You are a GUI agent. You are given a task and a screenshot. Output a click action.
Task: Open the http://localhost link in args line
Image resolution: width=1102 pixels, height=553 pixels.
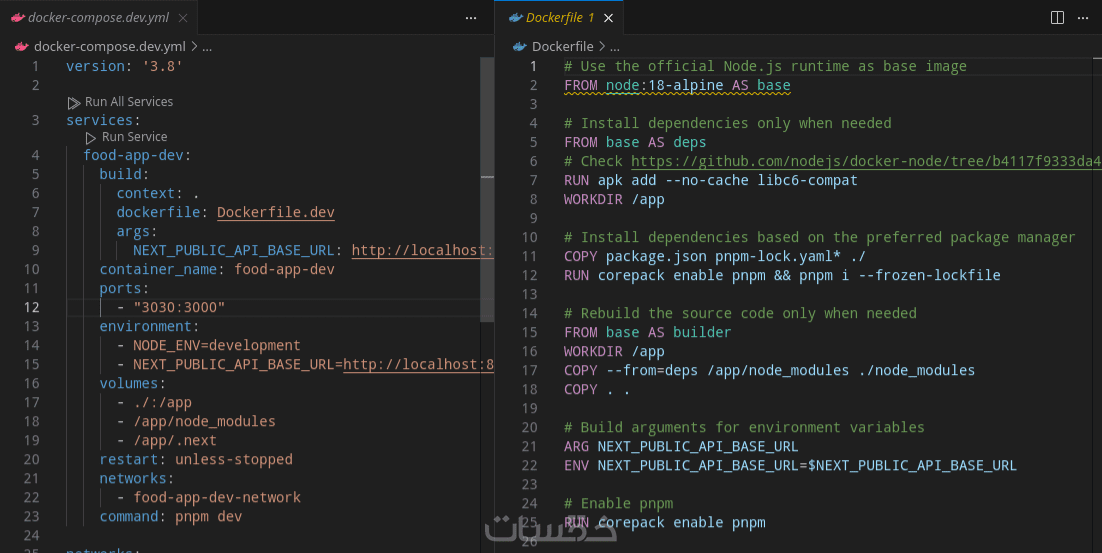pos(422,250)
